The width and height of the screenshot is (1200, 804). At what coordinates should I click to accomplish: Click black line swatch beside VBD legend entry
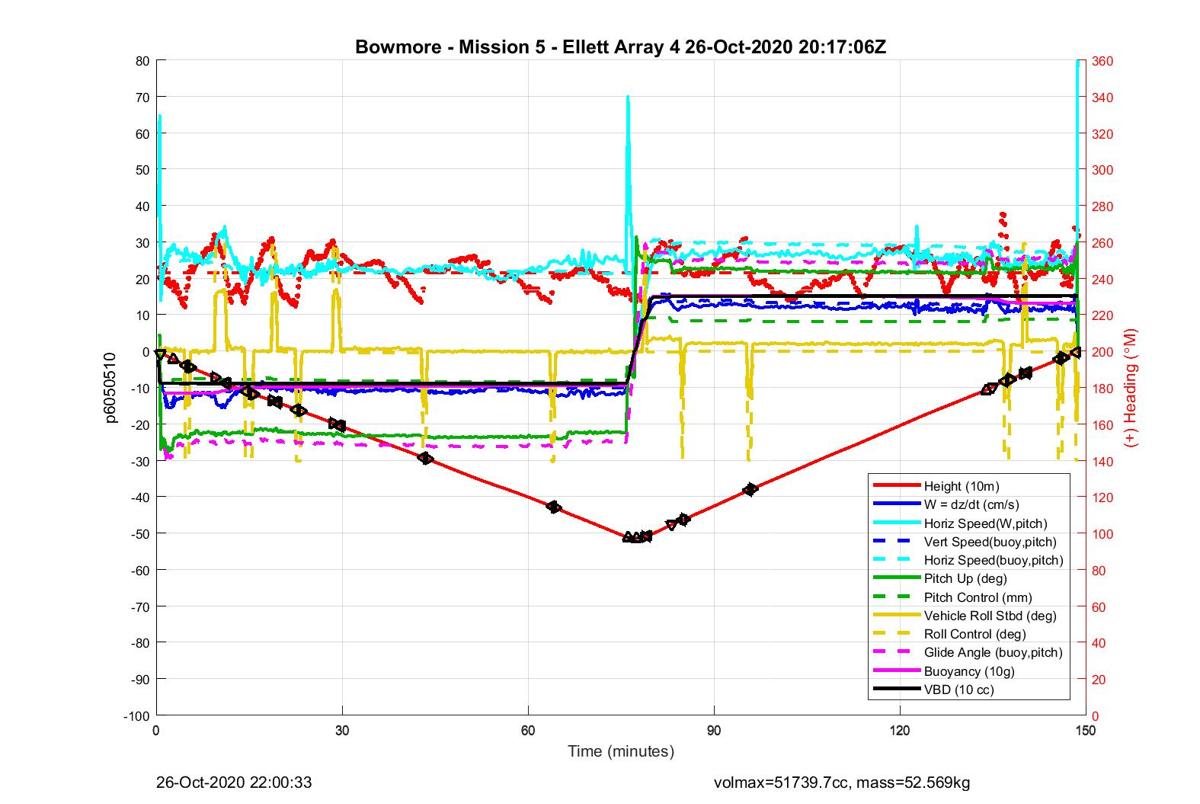click(896, 690)
